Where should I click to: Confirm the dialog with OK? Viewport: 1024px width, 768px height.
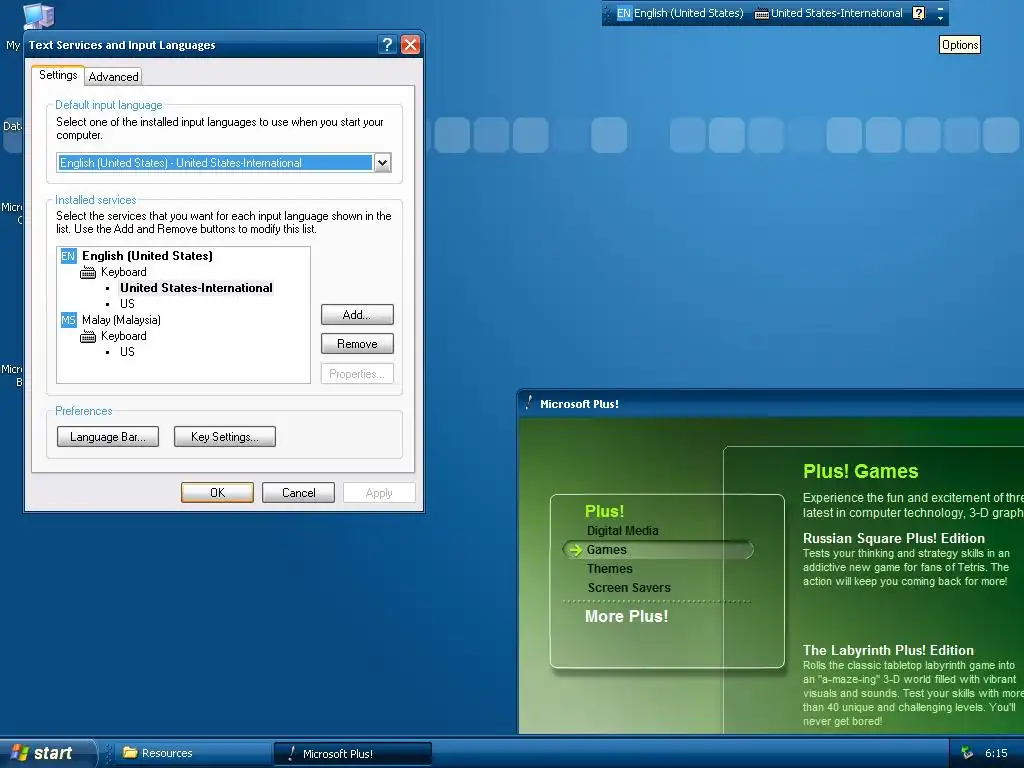tap(217, 493)
